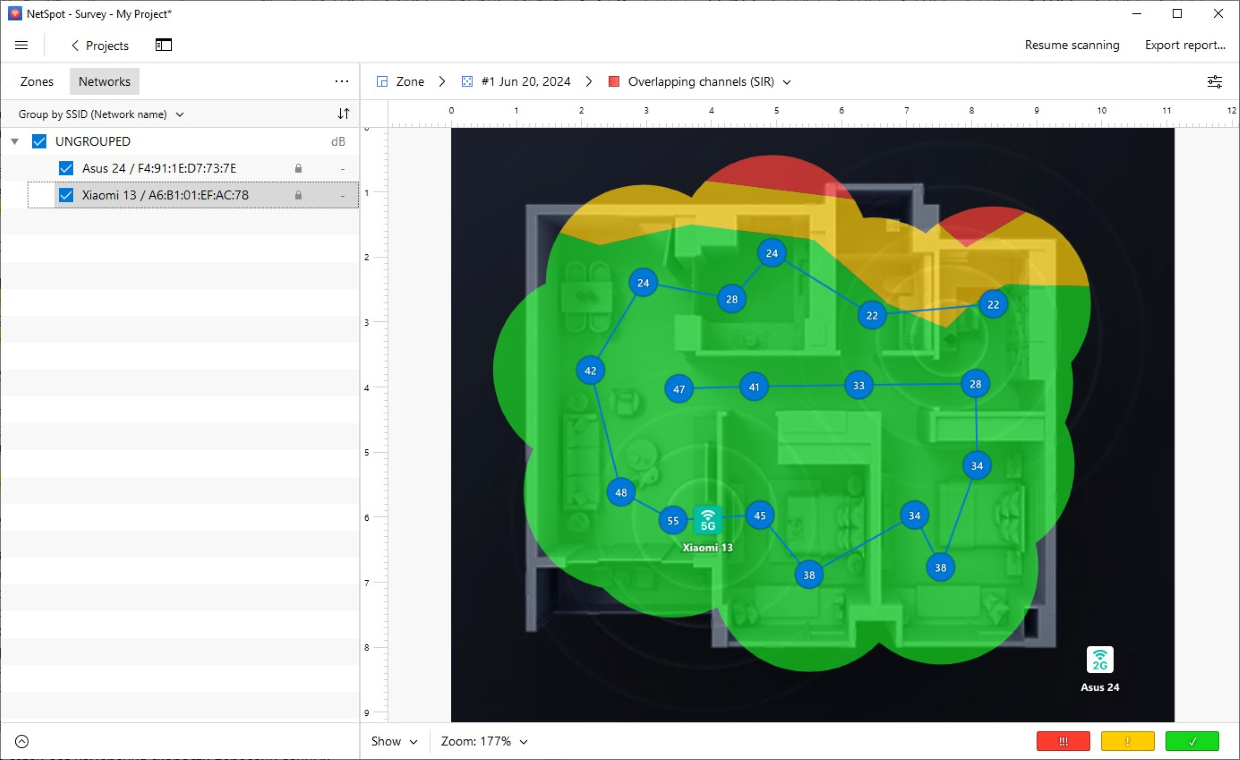Open the three-dot overflow menu
The width and height of the screenshot is (1240, 760).
coord(342,81)
